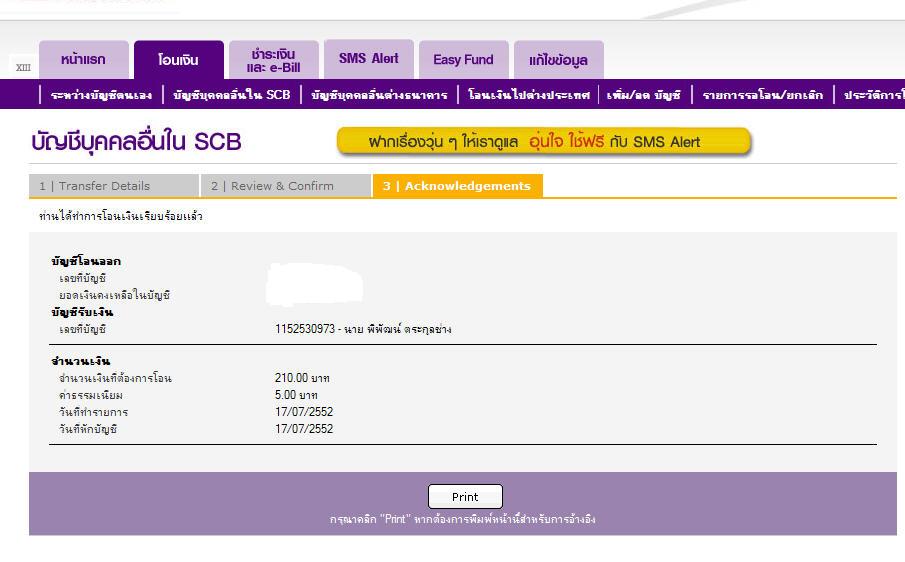905x562 pixels.
Task: Select the โอนเงิน transfer tab
Action: tap(179, 59)
